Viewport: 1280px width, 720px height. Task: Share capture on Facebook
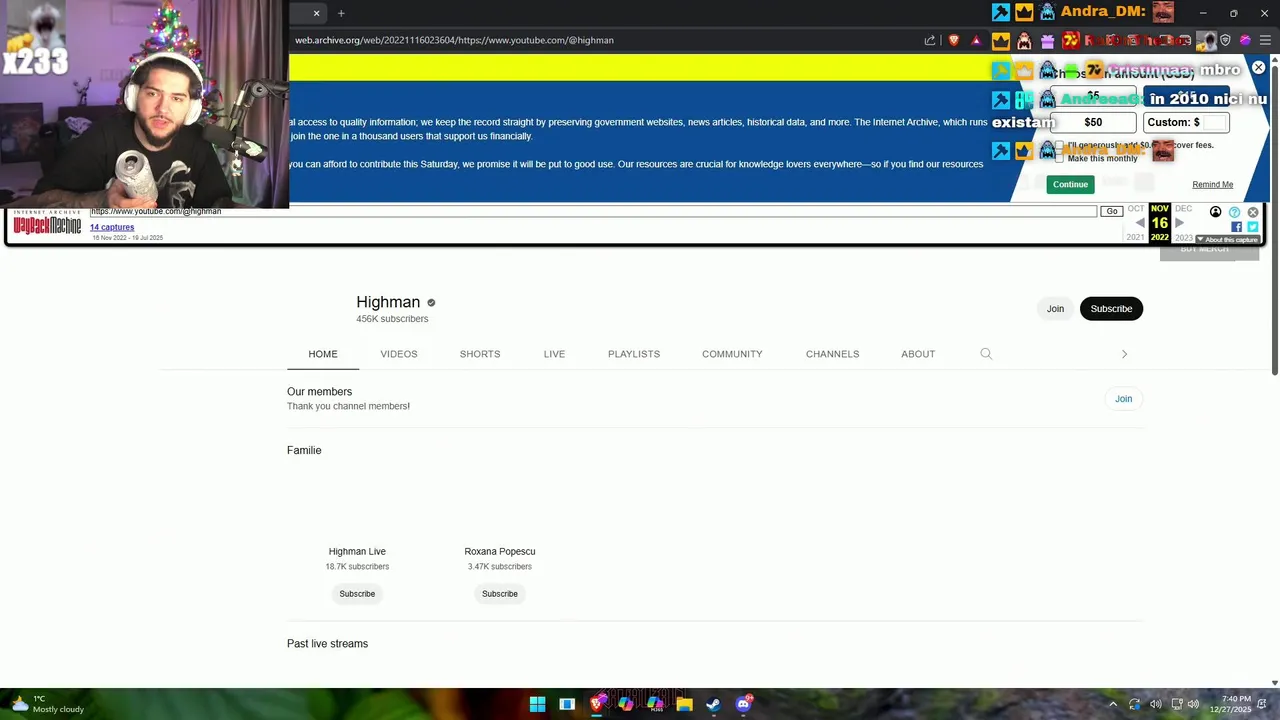pos(1236,227)
